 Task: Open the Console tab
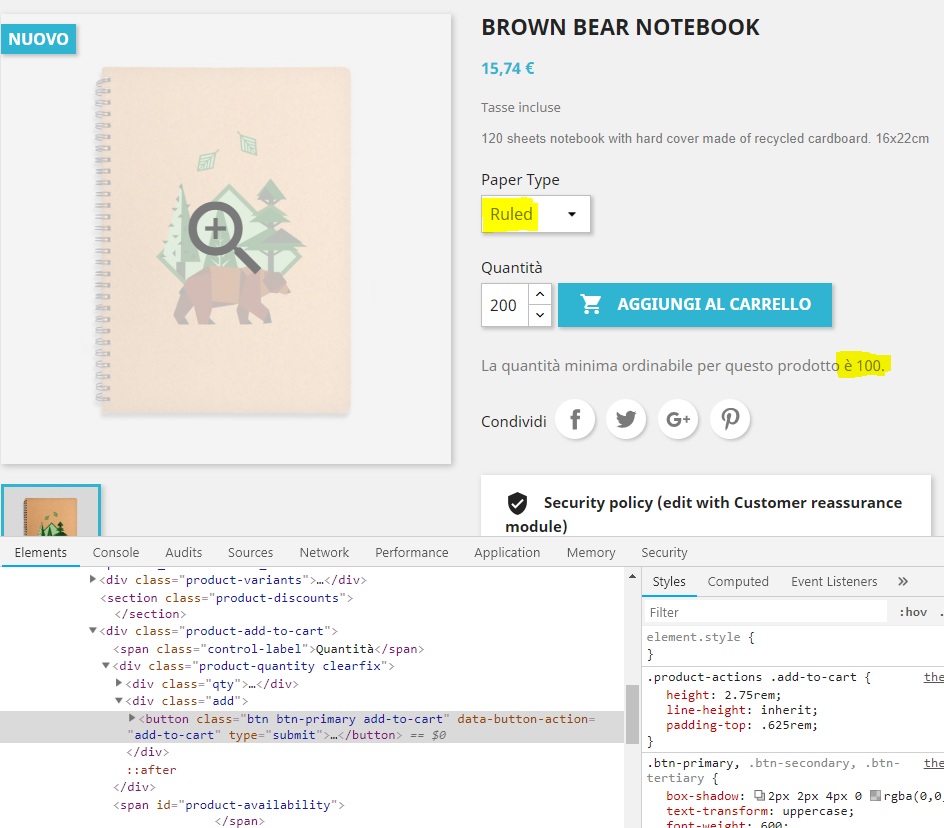[116, 552]
